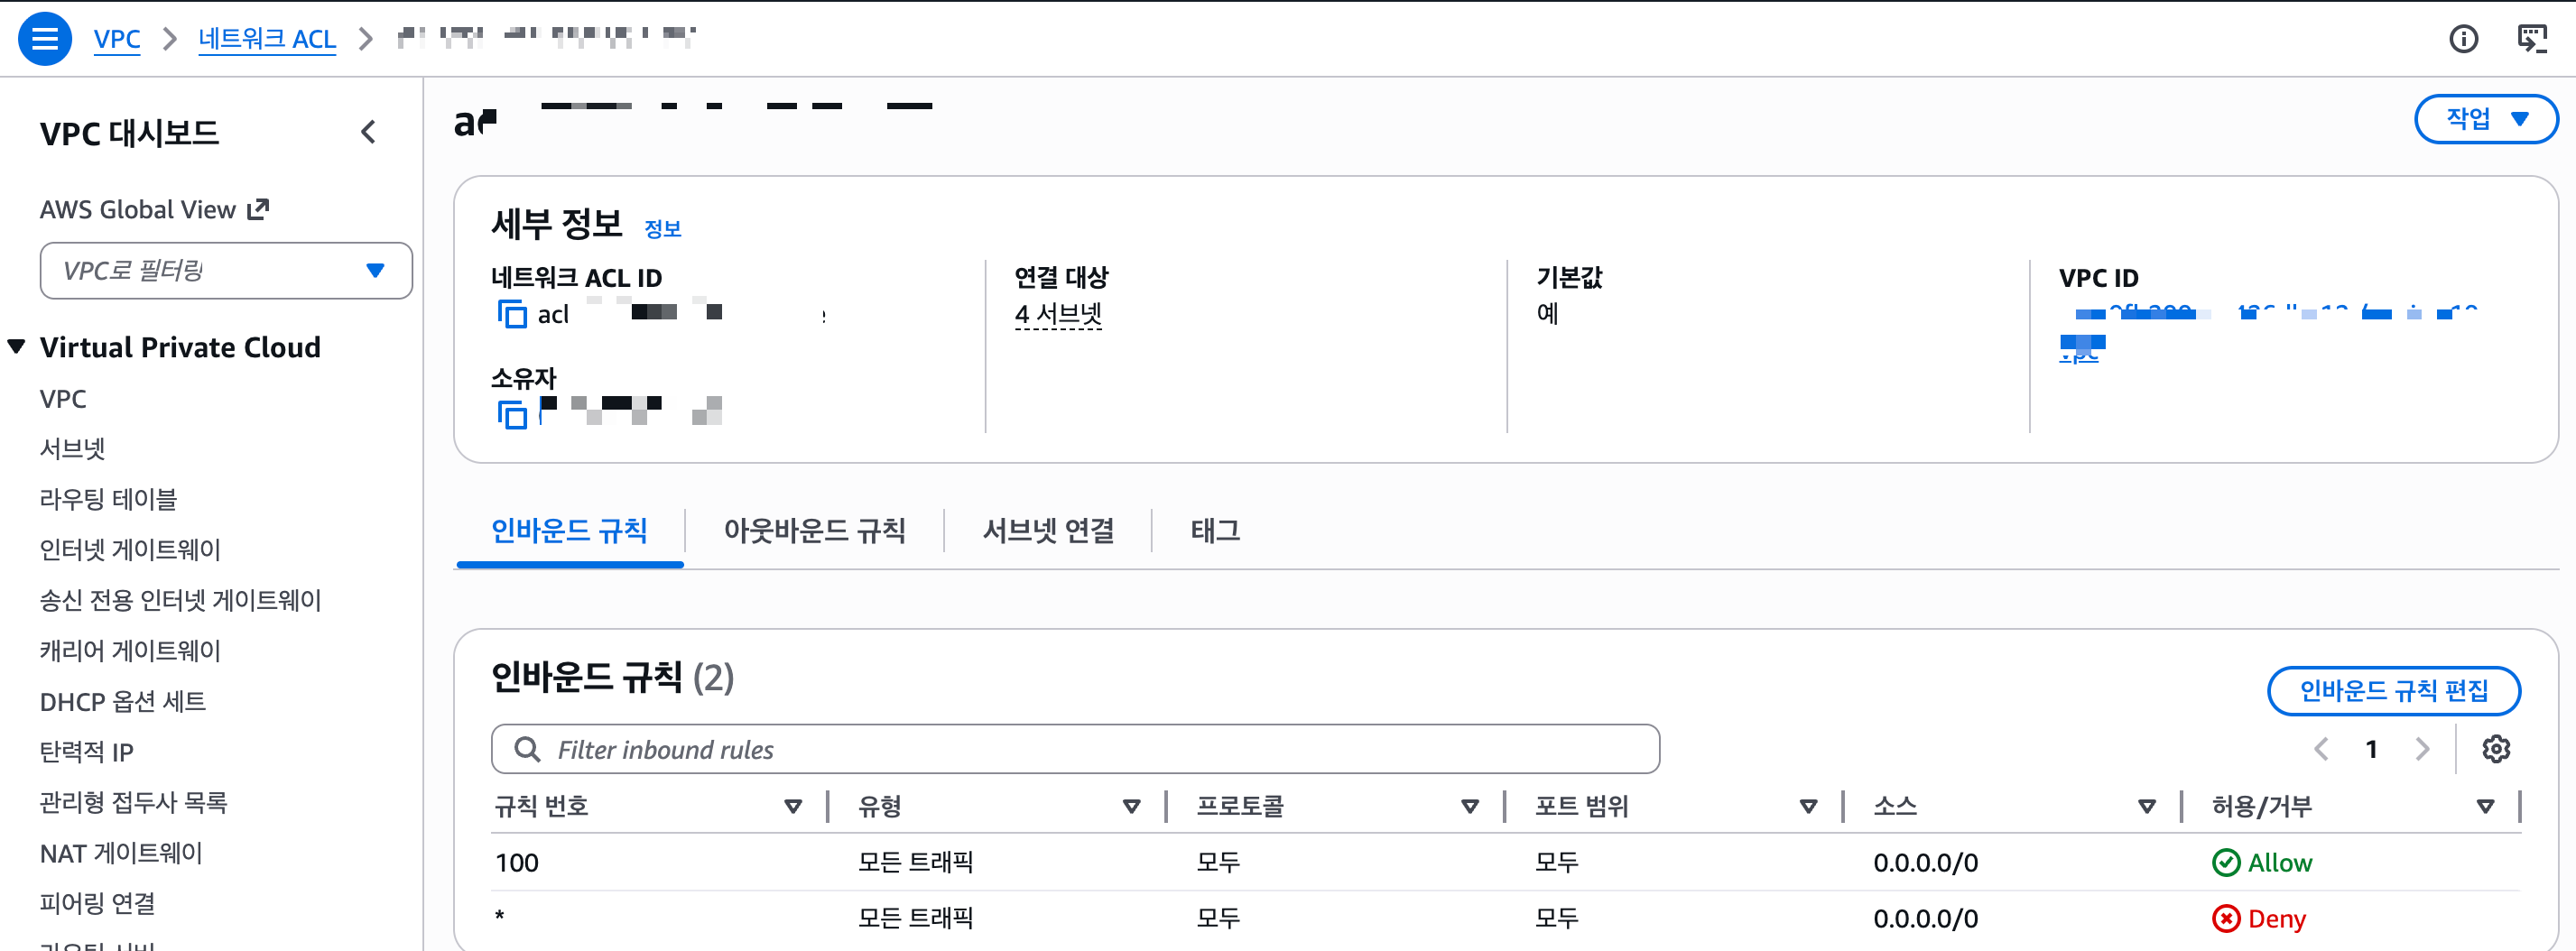Sort by 허용/거부 column

pyautogui.click(x=2485, y=806)
